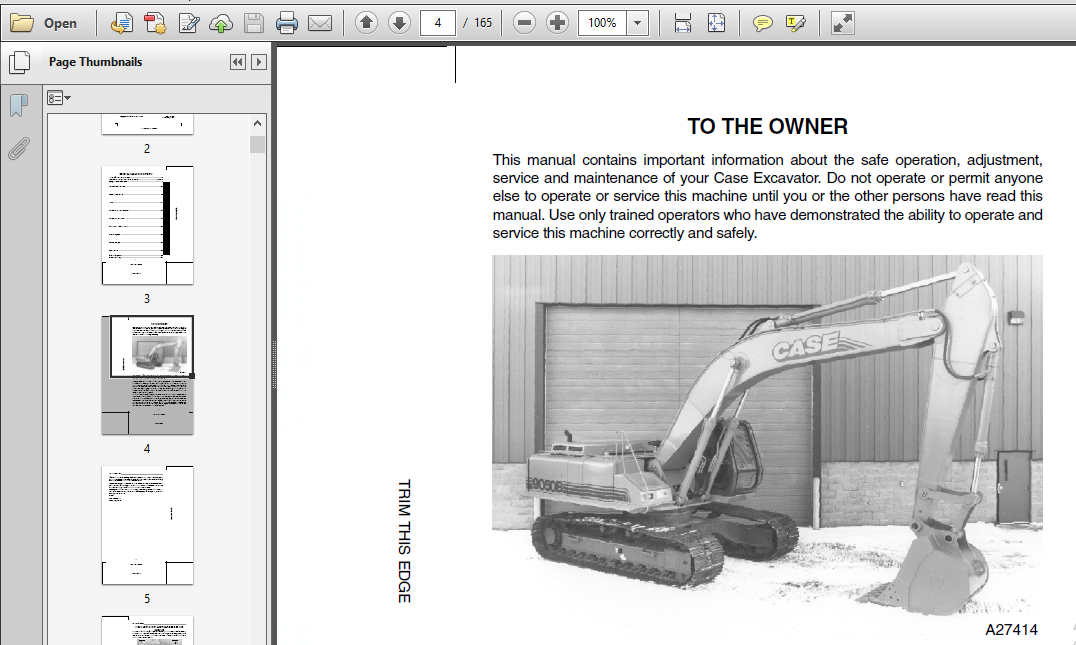
Task: Click the edit document pencil icon
Action: pyautogui.click(x=188, y=23)
